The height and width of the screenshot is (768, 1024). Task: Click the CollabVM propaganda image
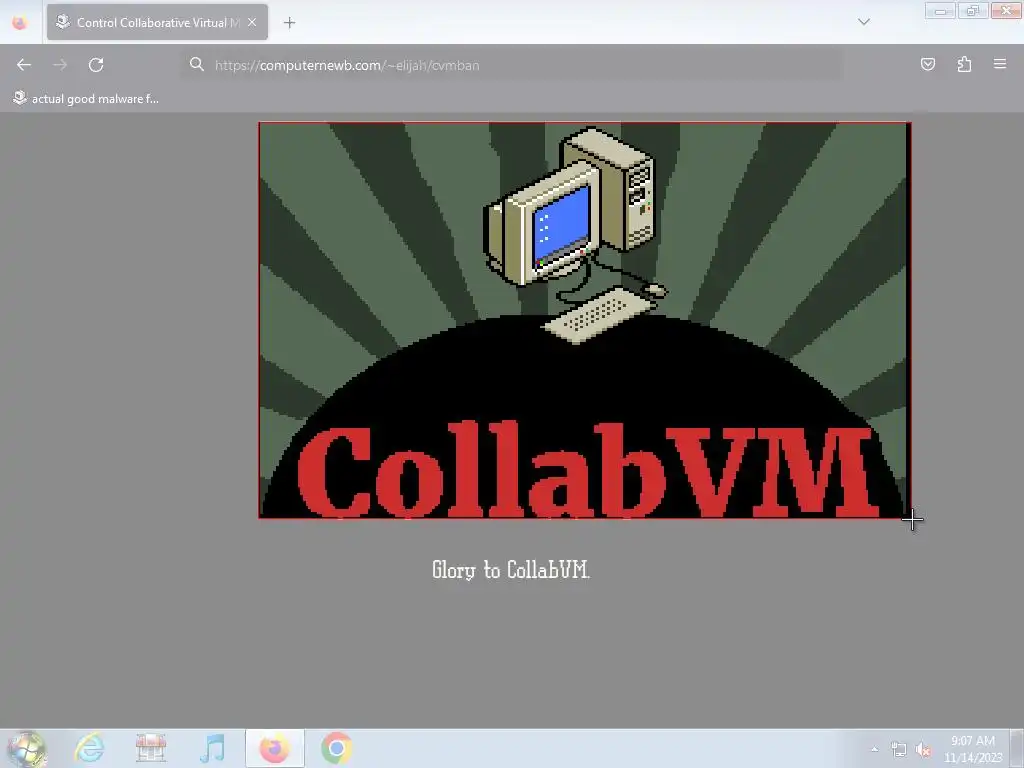pos(584,320)
